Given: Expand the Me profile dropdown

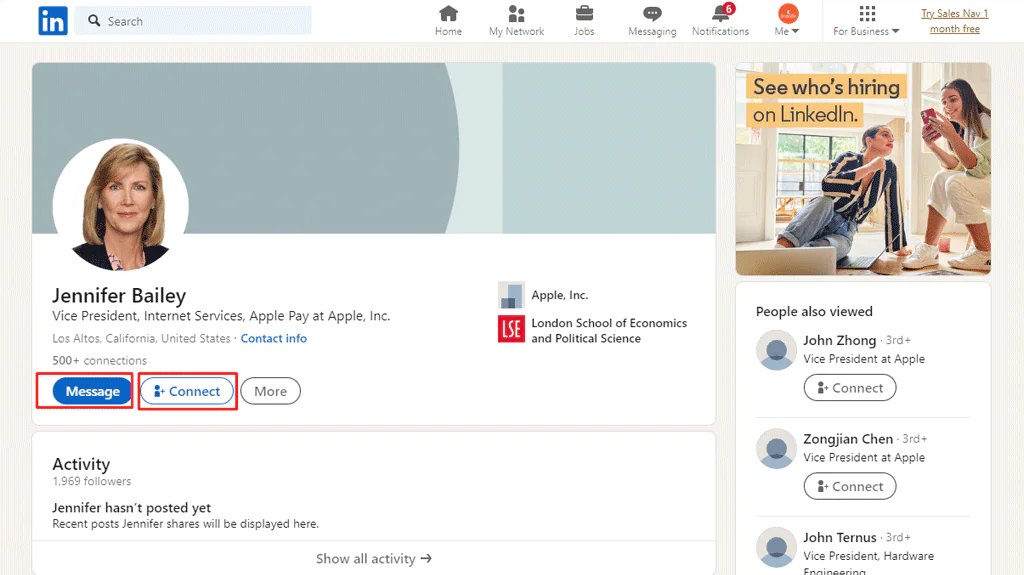Looking at the screenshot, I should 787,21.
